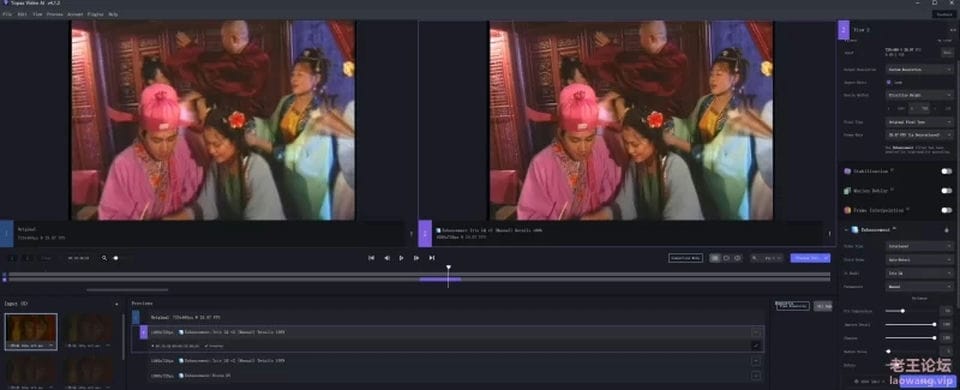960x390 pixels.
Task: Step forward one frame
Action: [x=416, y=258]
